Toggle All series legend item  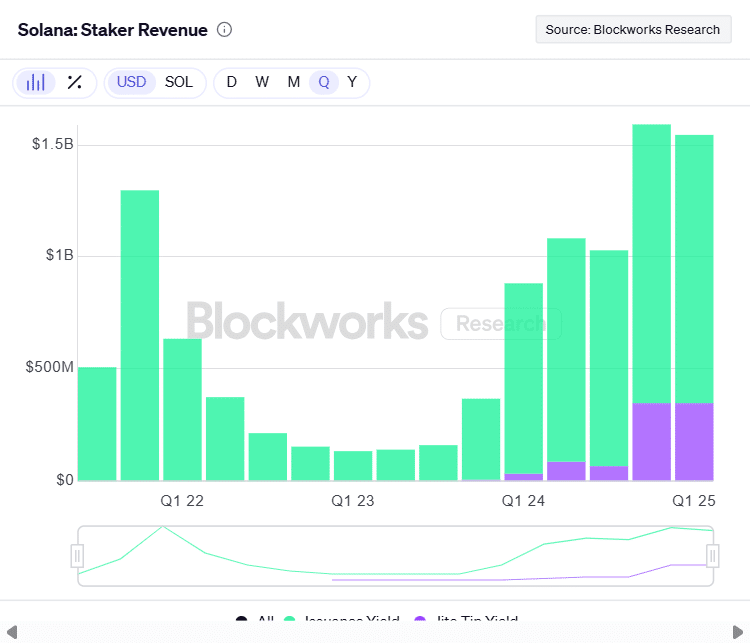tap(254, 622)
